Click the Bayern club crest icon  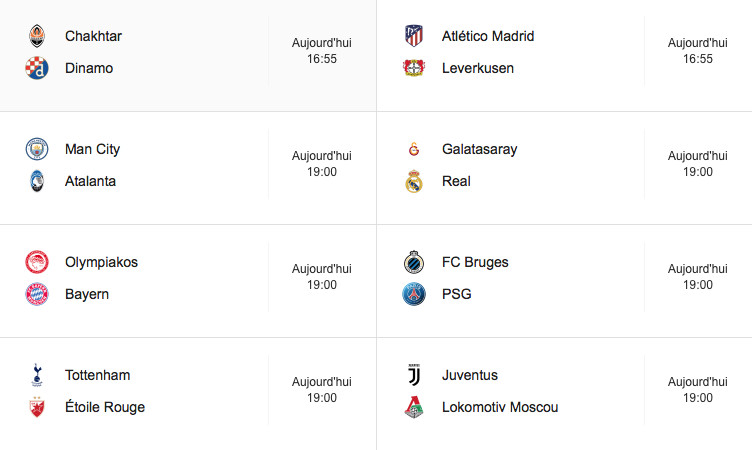tap(37, 294)
